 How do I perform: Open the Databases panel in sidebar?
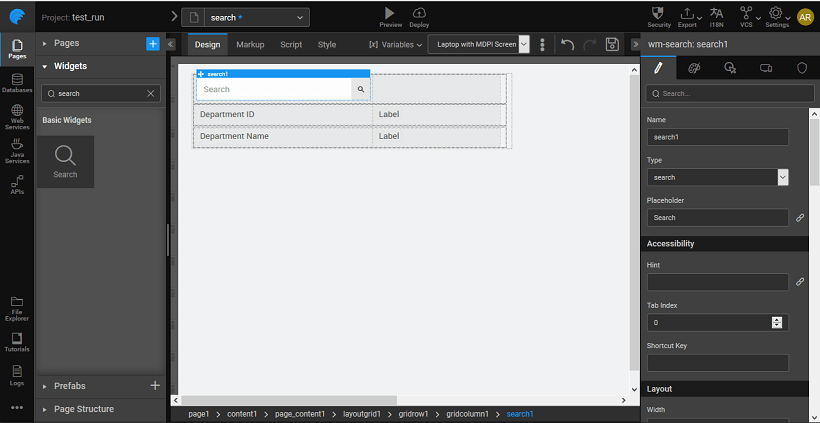click(17, 83)
